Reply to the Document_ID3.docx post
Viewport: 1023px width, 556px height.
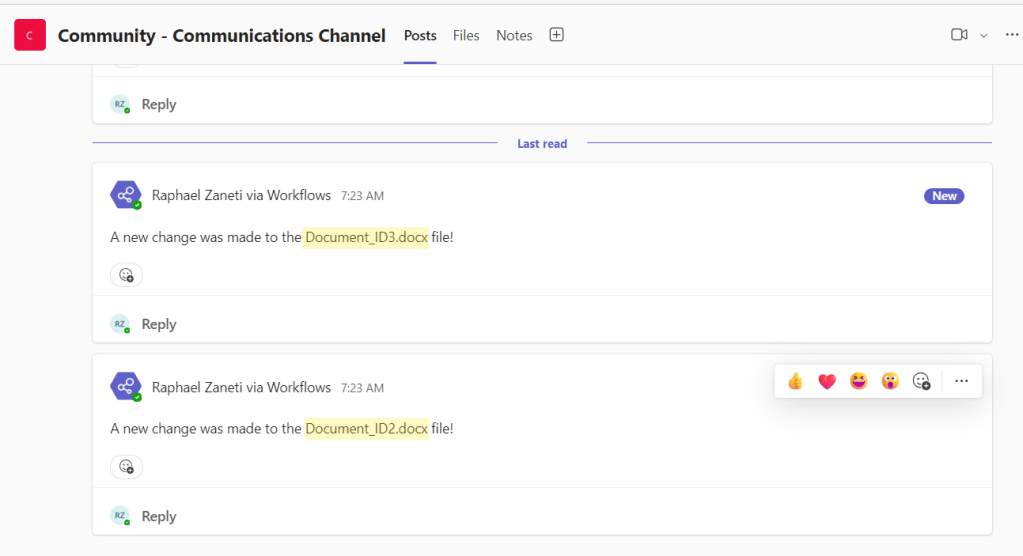tap(159, 324)
